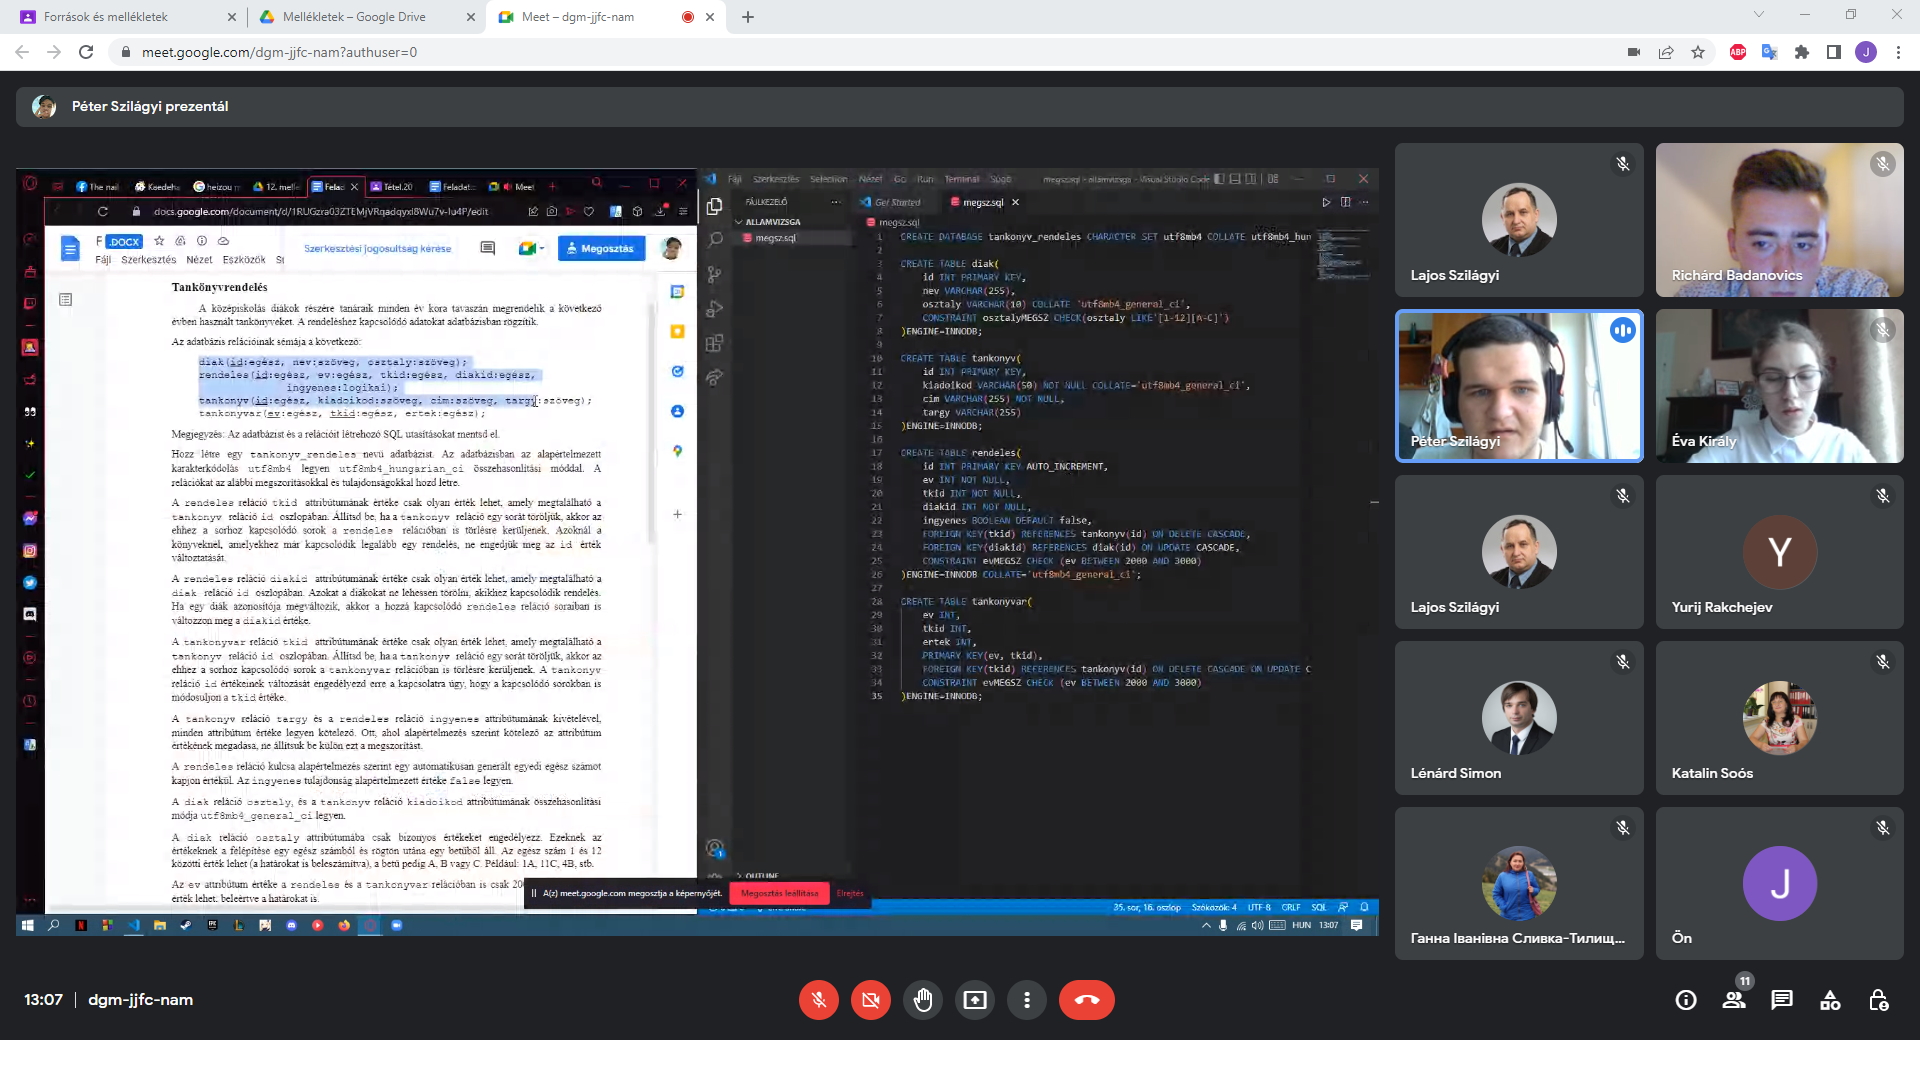Open more options three-dot menu
This screenshot has width=1920, height=1078.
1027,1000
